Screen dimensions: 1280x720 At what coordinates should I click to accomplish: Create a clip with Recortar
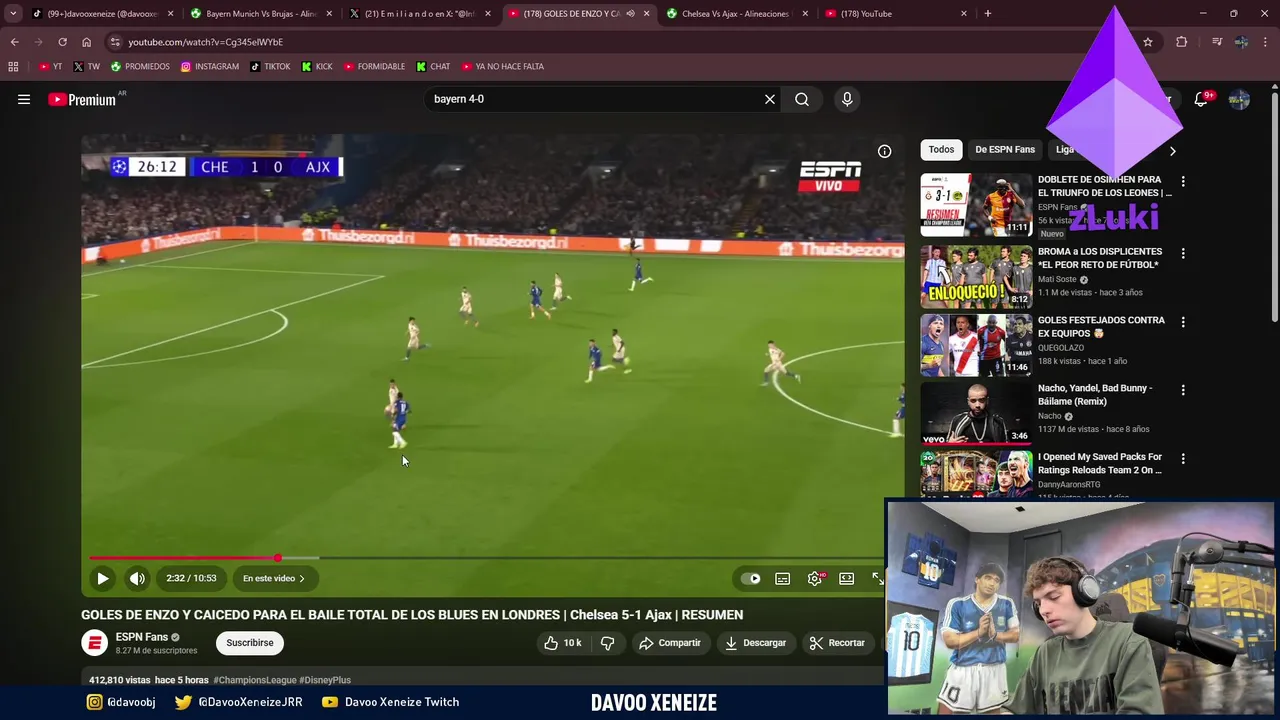click(x=837, y=643)
